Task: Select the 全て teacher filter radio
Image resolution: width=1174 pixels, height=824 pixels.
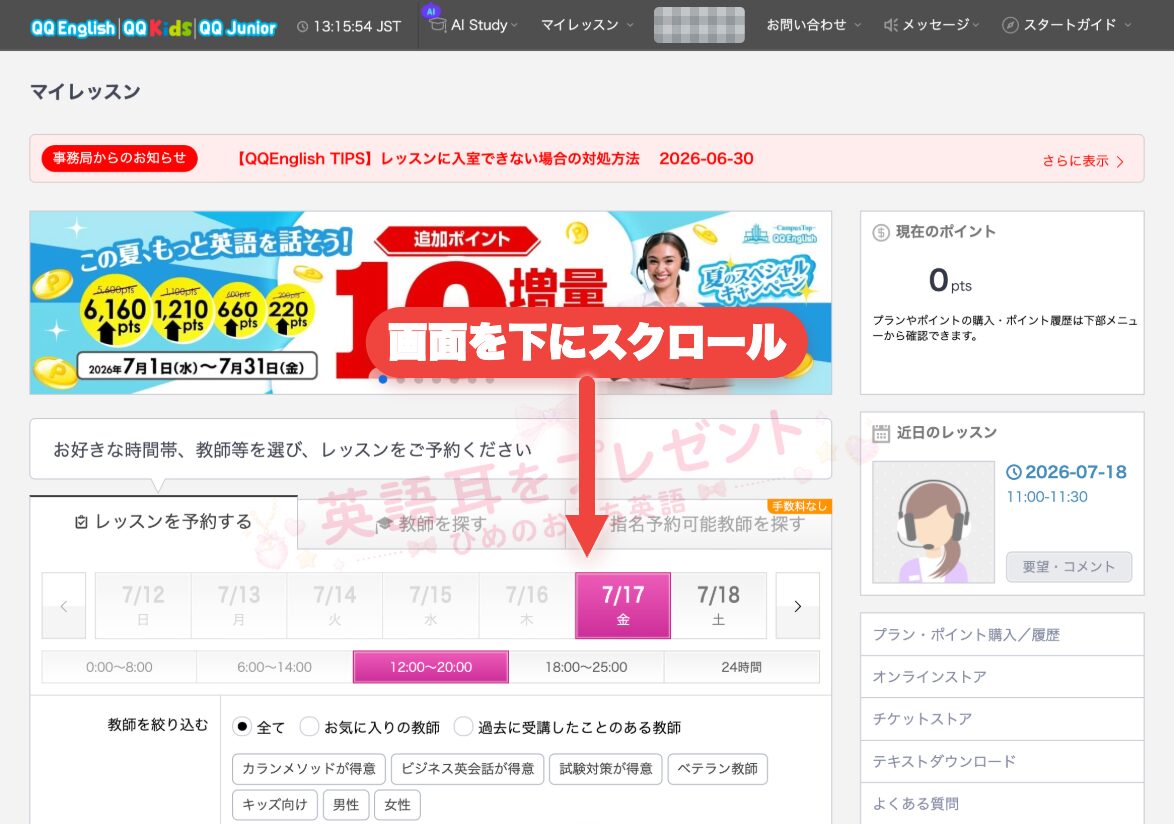Action: (x=242, y=726)
